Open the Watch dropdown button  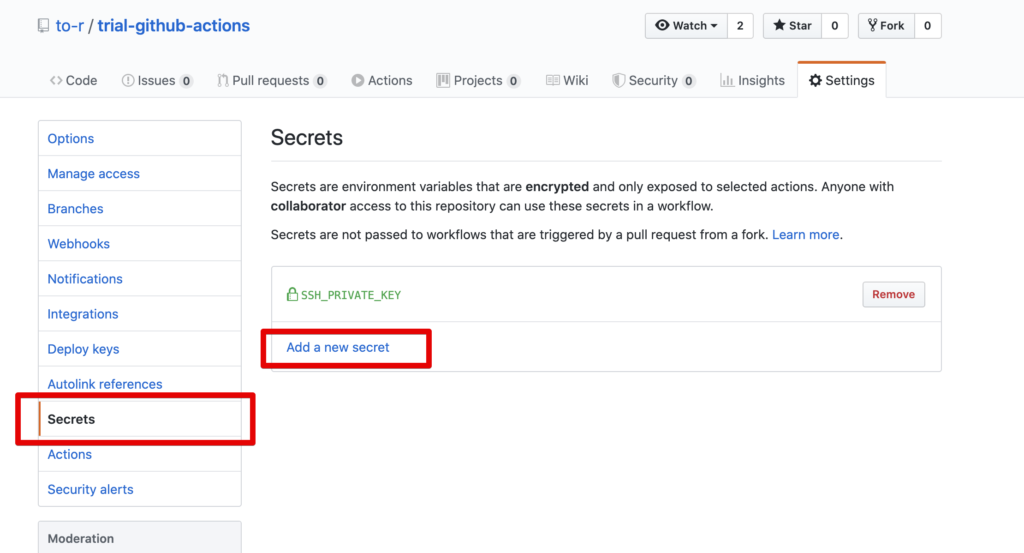(686, 25)
